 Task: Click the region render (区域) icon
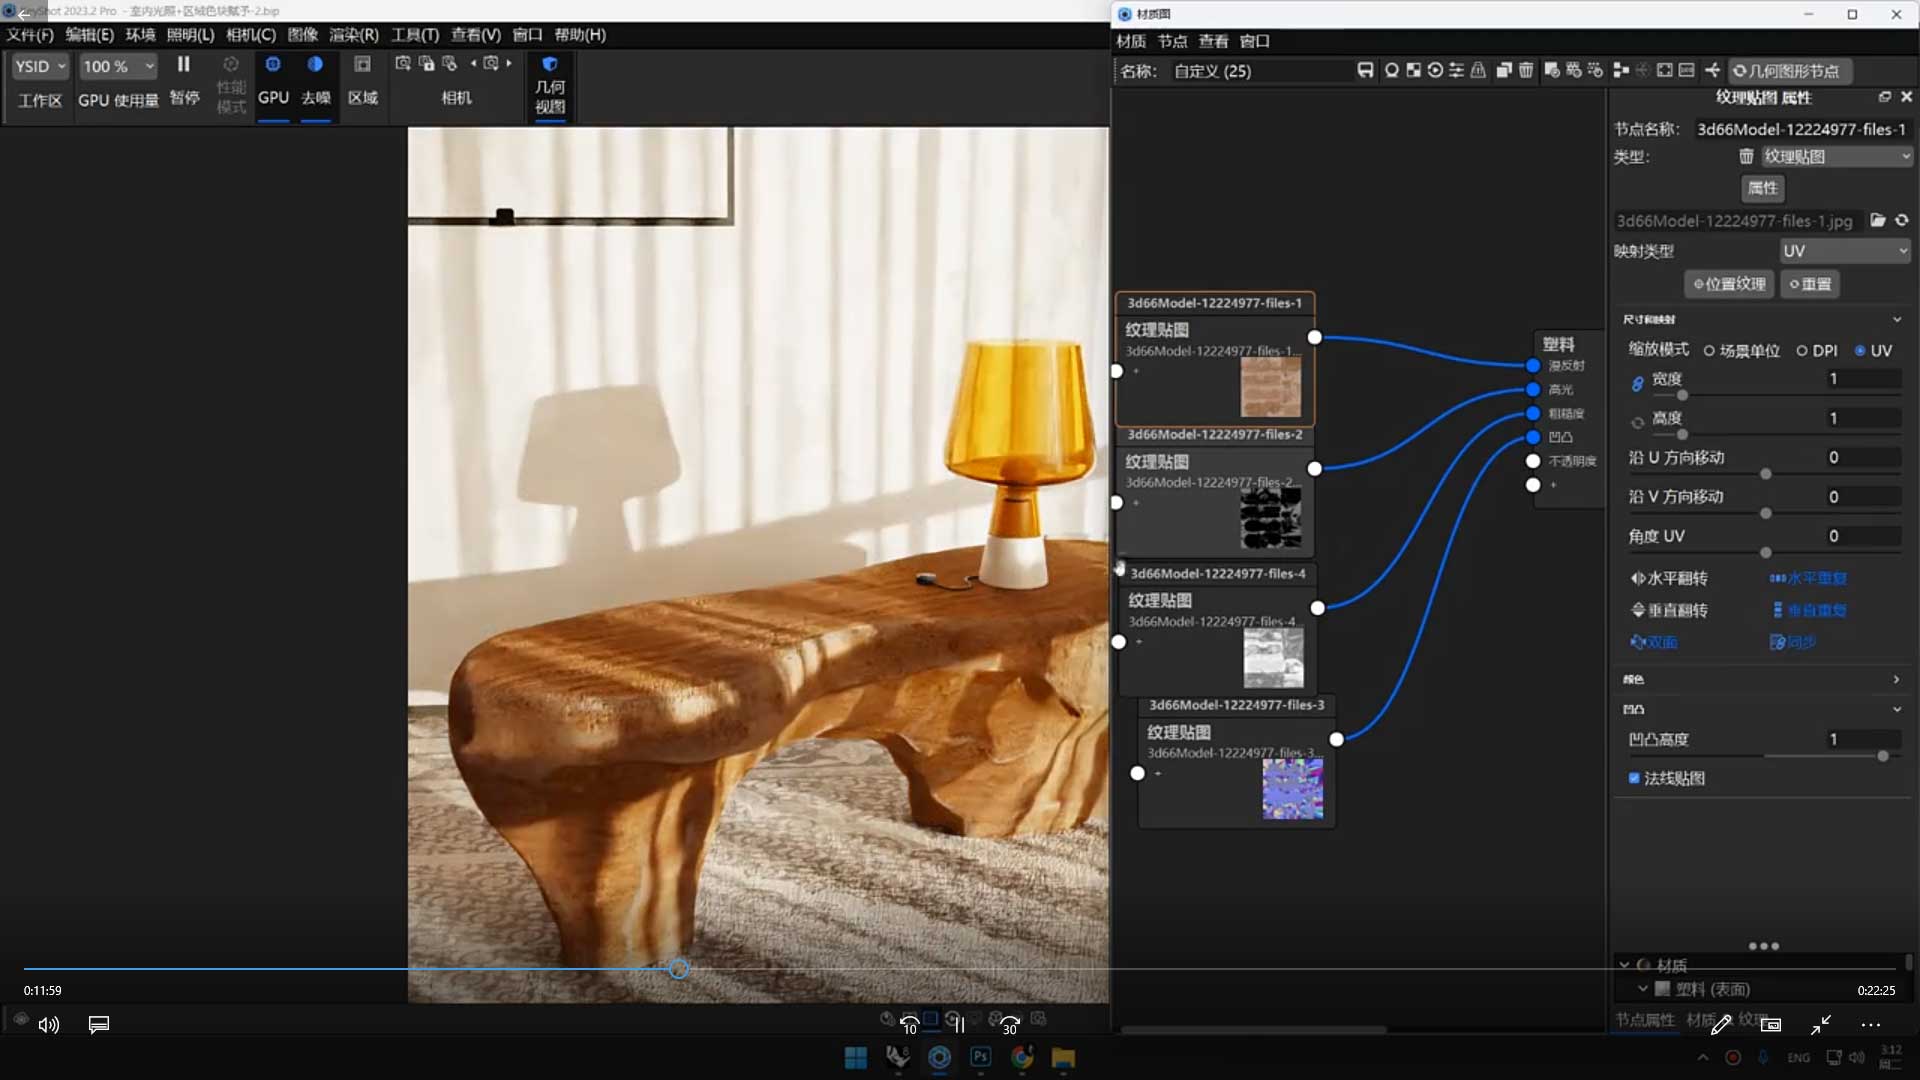click(x=362, y=65)
